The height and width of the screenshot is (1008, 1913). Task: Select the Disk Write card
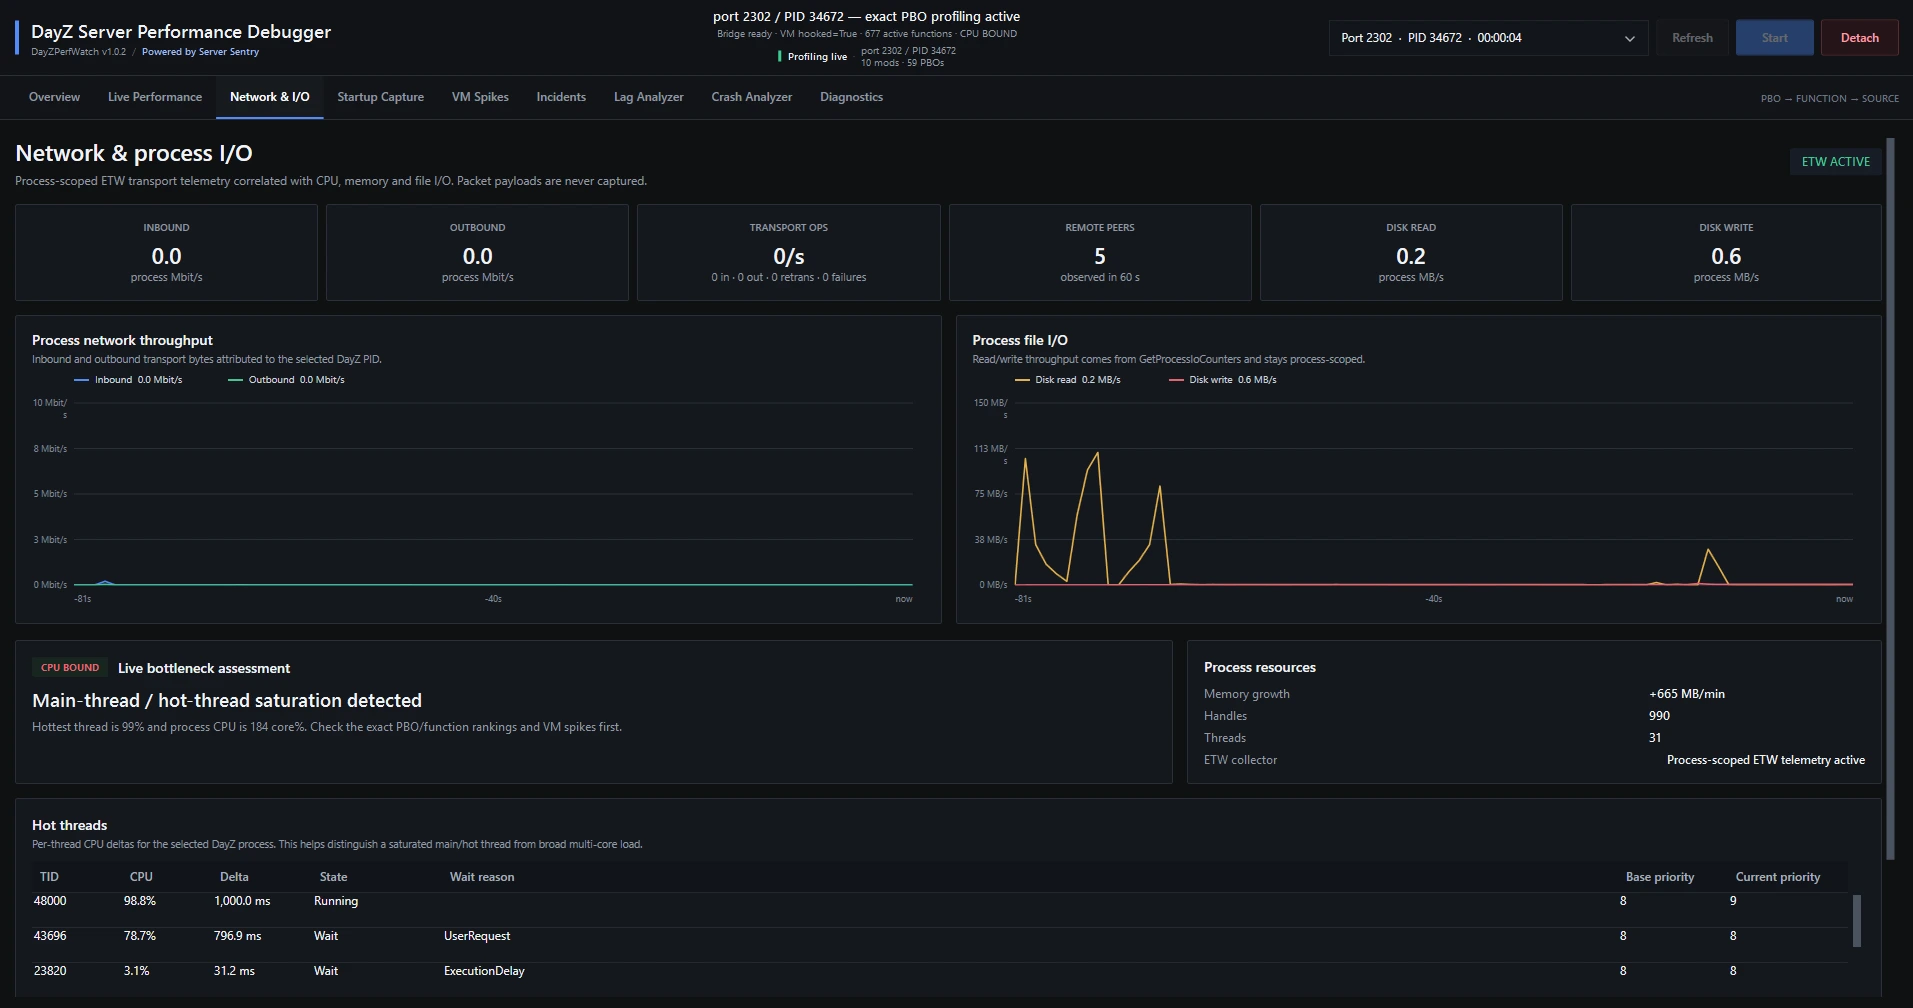(1726, 252)
